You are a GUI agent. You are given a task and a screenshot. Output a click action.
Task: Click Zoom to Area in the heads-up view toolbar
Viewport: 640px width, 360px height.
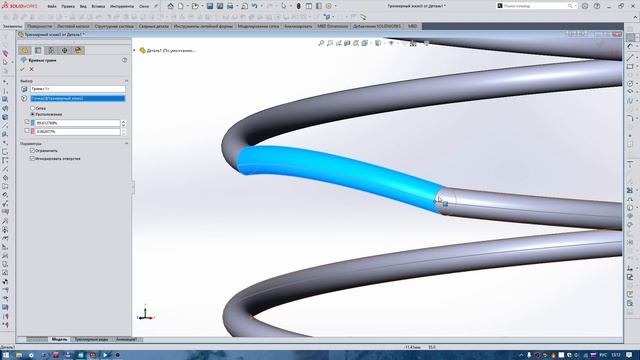[x=330, y=43]
